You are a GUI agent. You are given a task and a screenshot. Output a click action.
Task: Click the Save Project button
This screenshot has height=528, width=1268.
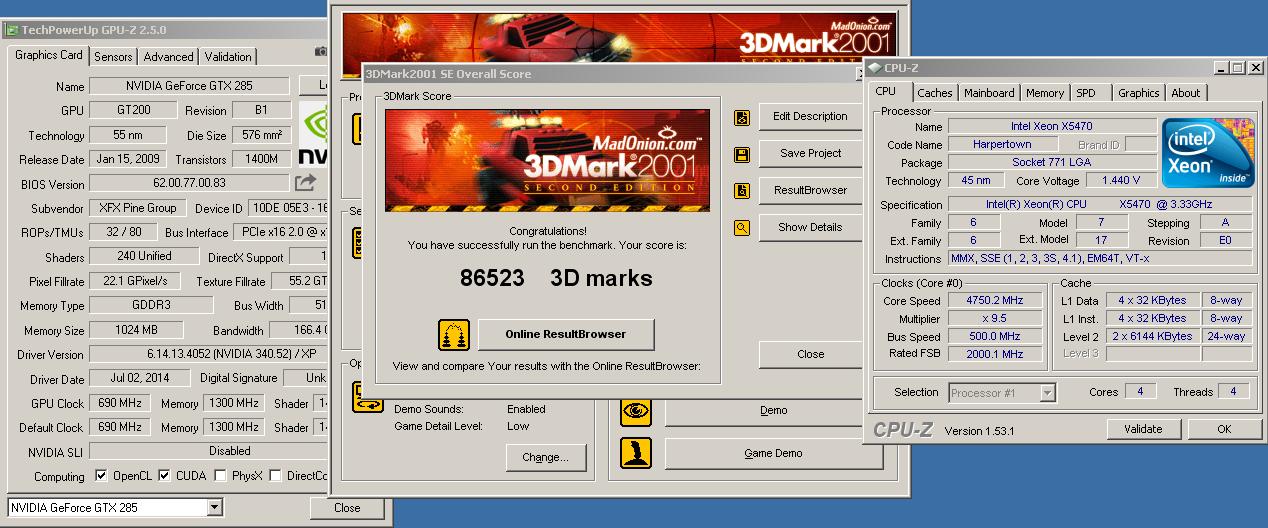click(x=810, y=154)
